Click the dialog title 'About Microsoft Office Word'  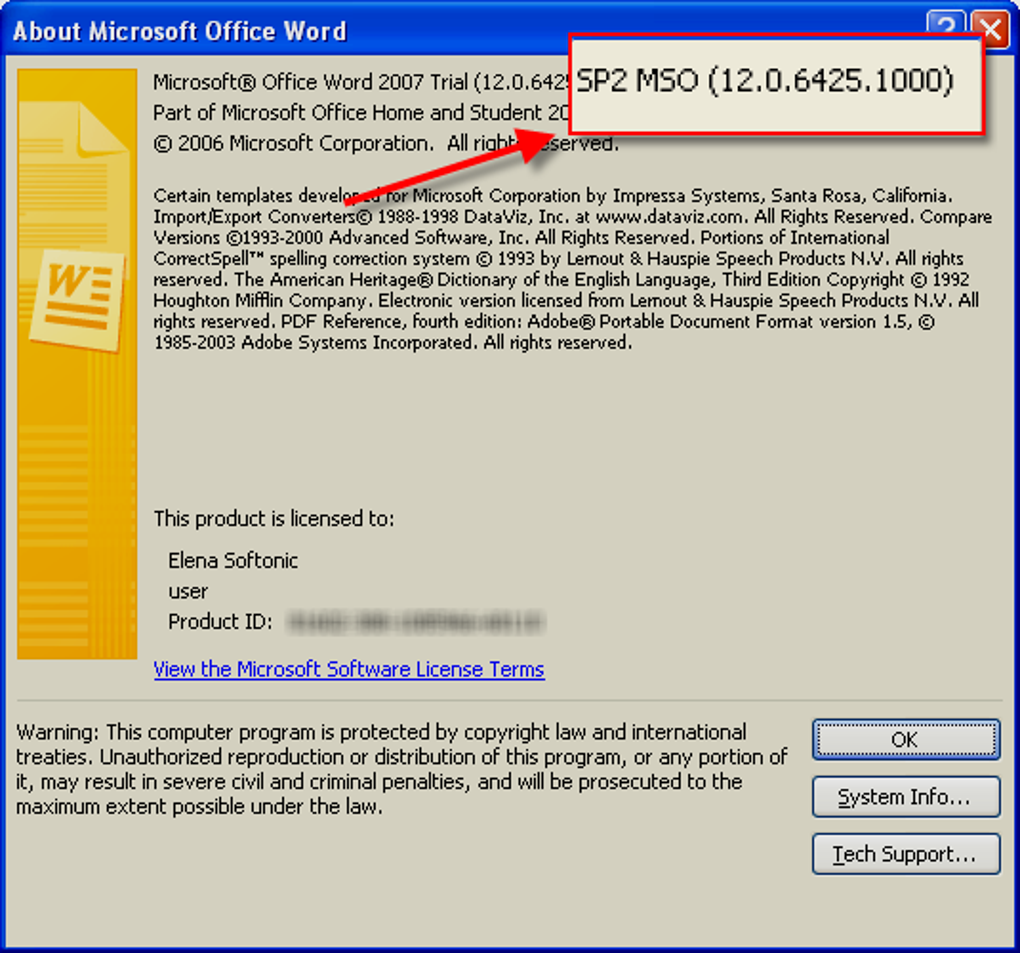click(x=180, y=31)
